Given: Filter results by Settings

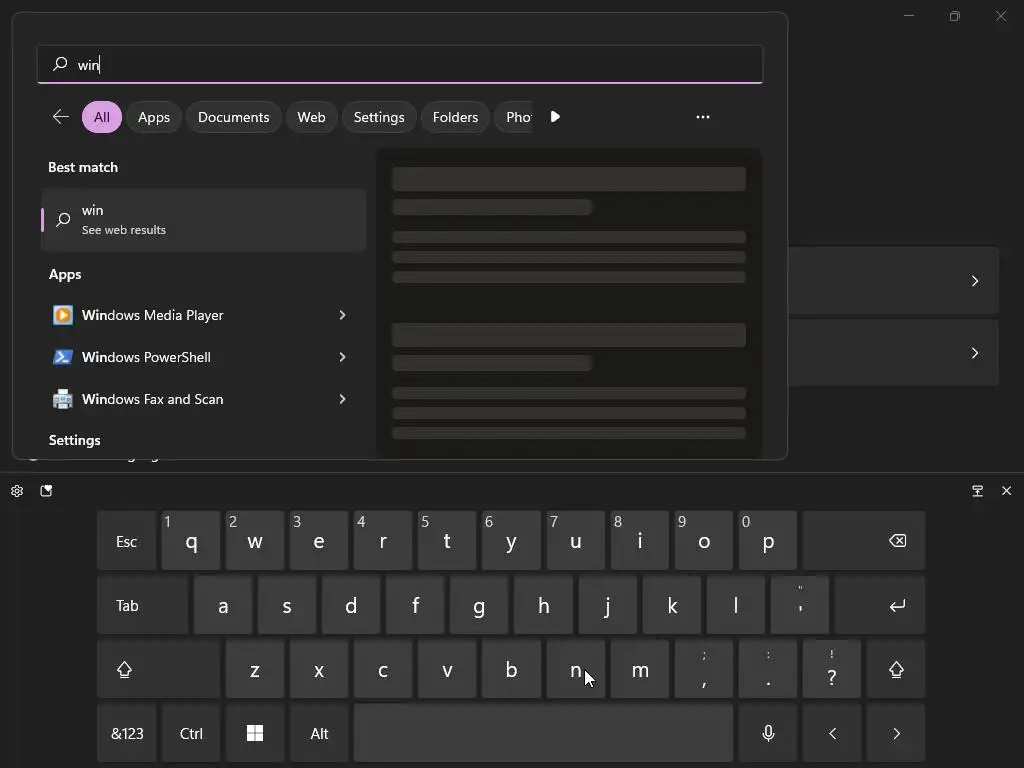Looking at the screenshot, I should click(379, 117).
